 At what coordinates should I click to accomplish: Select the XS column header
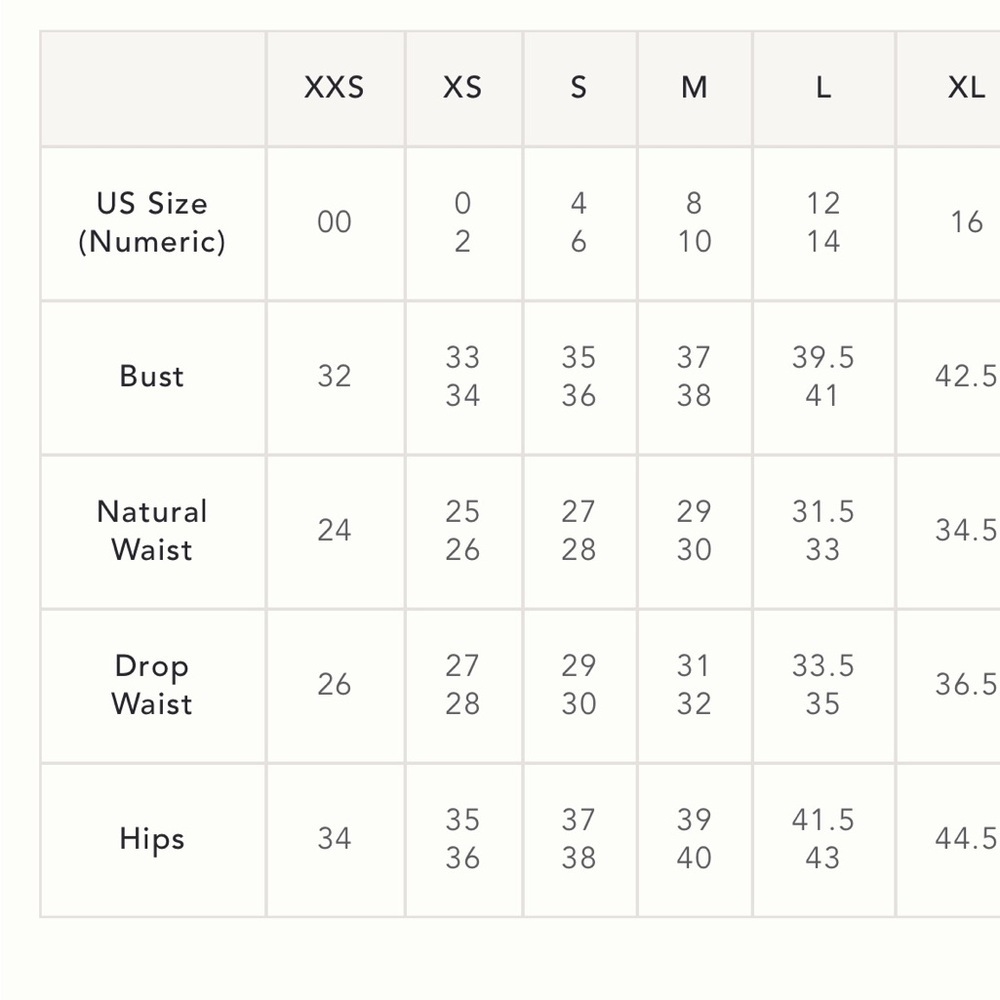click(464, 88)
